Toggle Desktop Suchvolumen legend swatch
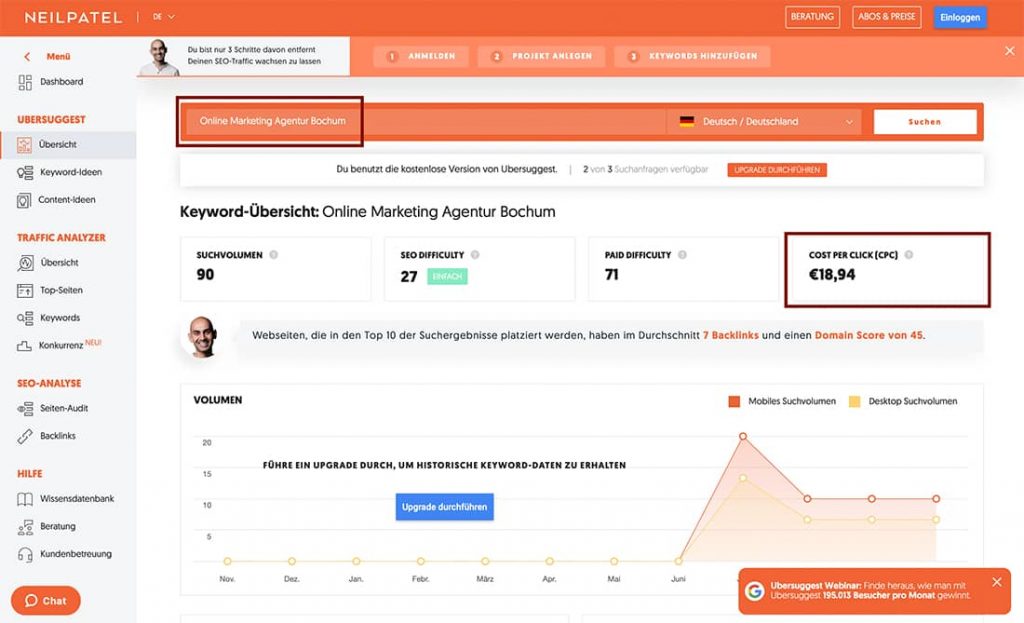1024x623 pixels. [854, 402]
